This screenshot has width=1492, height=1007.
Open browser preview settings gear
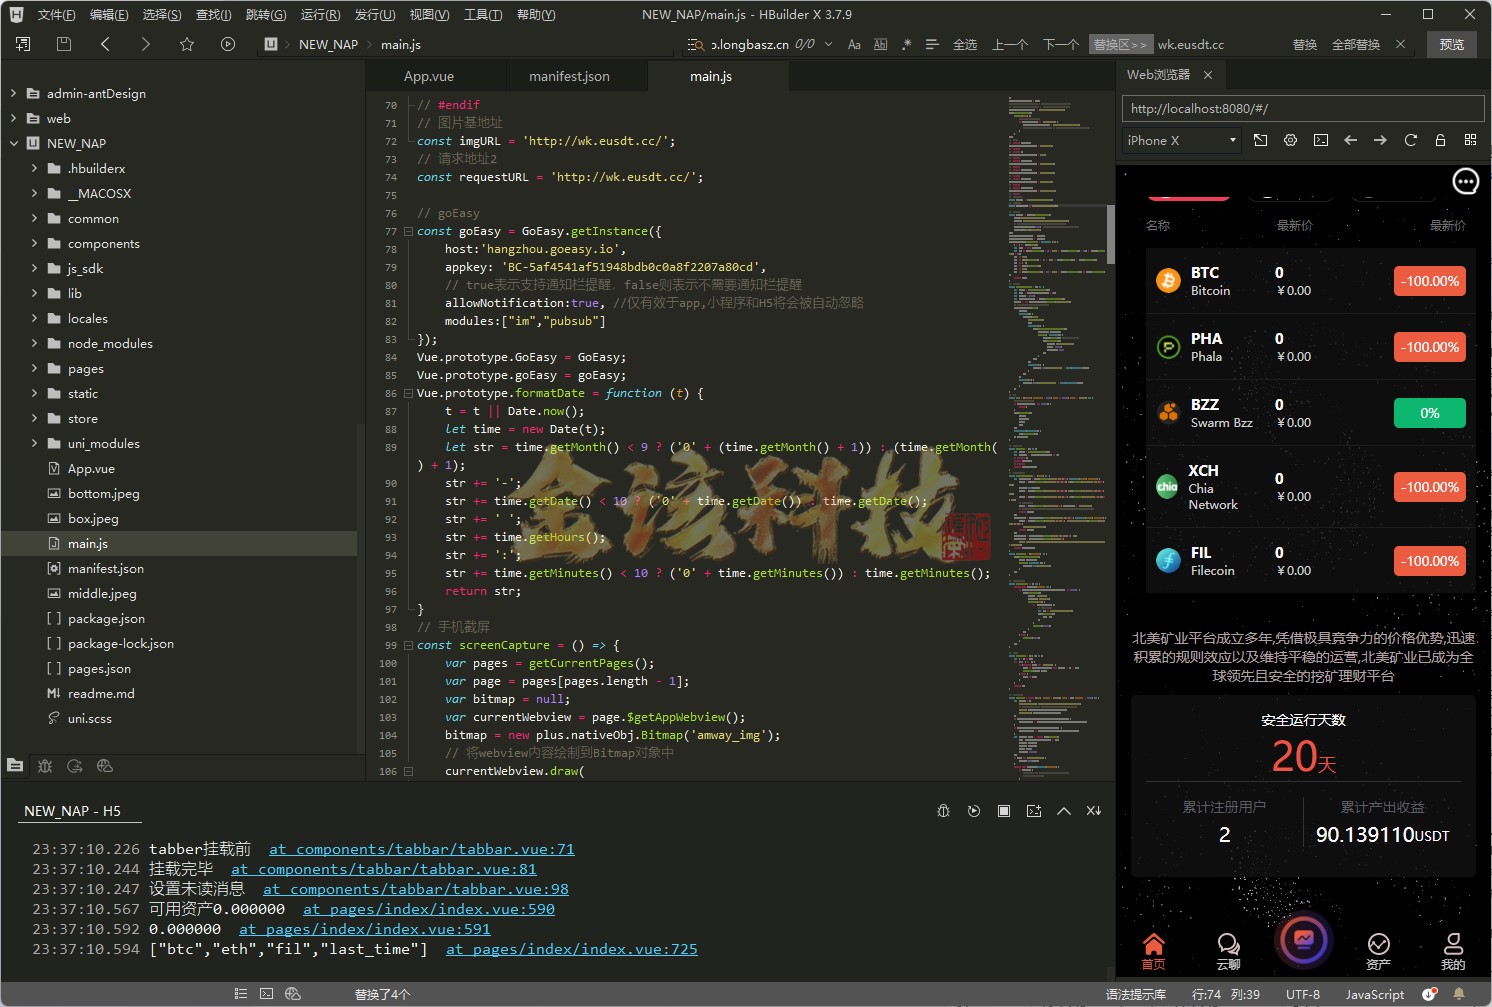pyautogui.click(x=1290, y=140)
